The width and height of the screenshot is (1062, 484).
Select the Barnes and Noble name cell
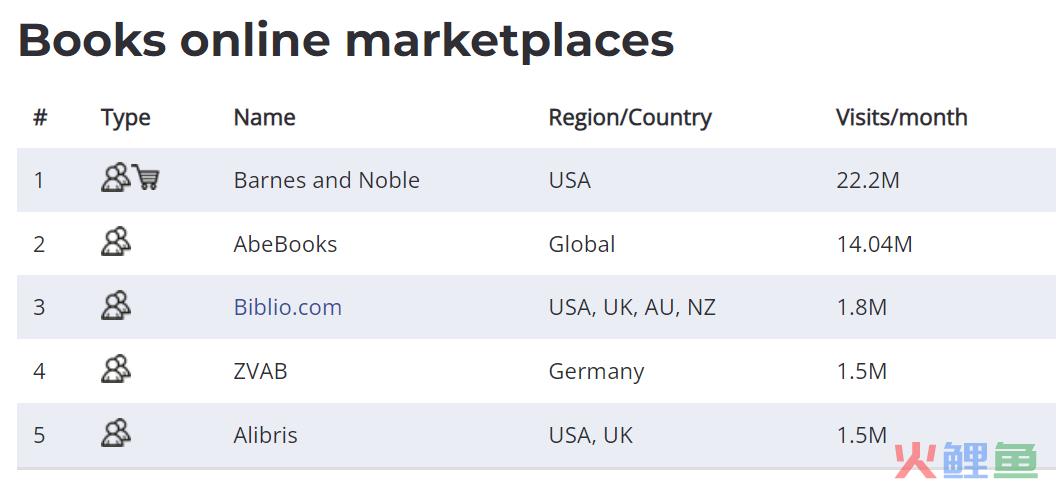[x=326, y=180]
